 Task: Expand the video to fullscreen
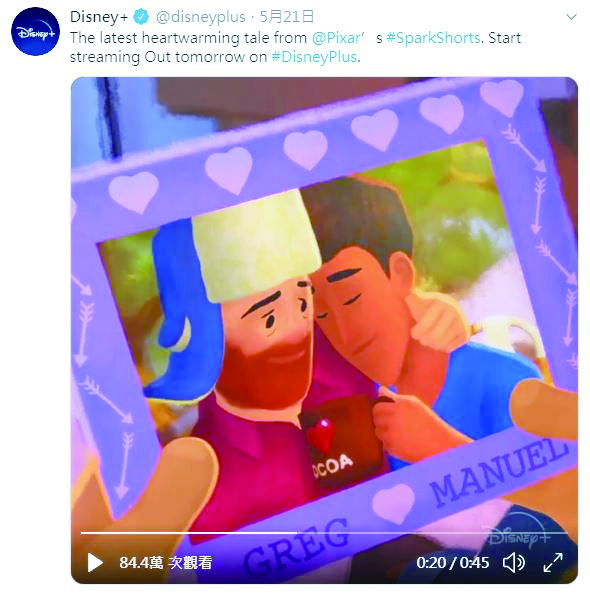point(553,562)
